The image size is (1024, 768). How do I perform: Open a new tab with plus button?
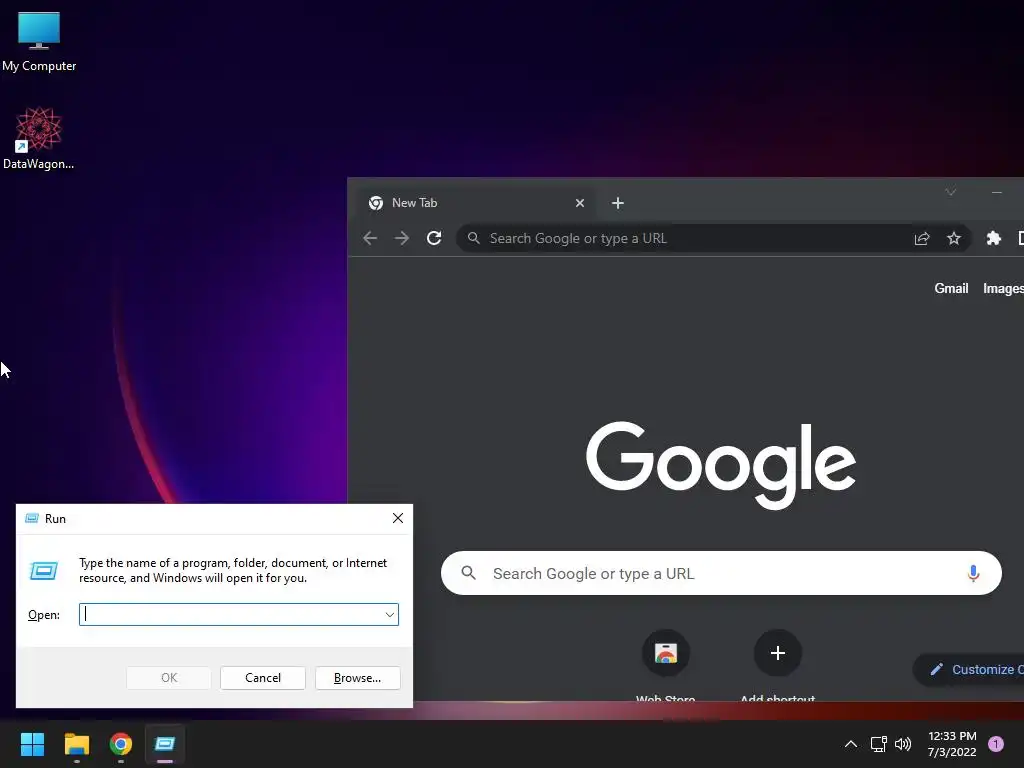coord(617,203)
